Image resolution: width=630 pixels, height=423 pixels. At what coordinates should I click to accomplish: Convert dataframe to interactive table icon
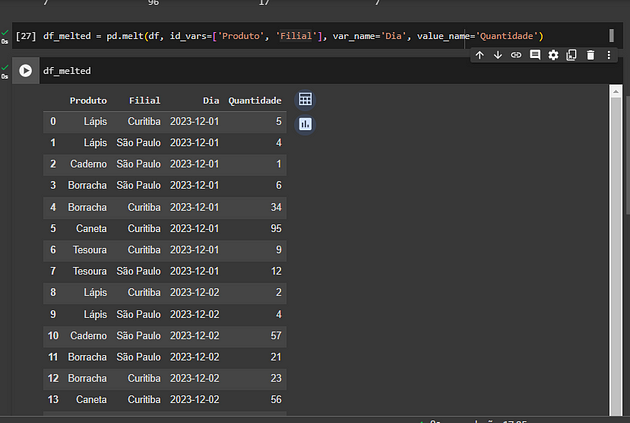pyautogui.click(x=305, y=99)
